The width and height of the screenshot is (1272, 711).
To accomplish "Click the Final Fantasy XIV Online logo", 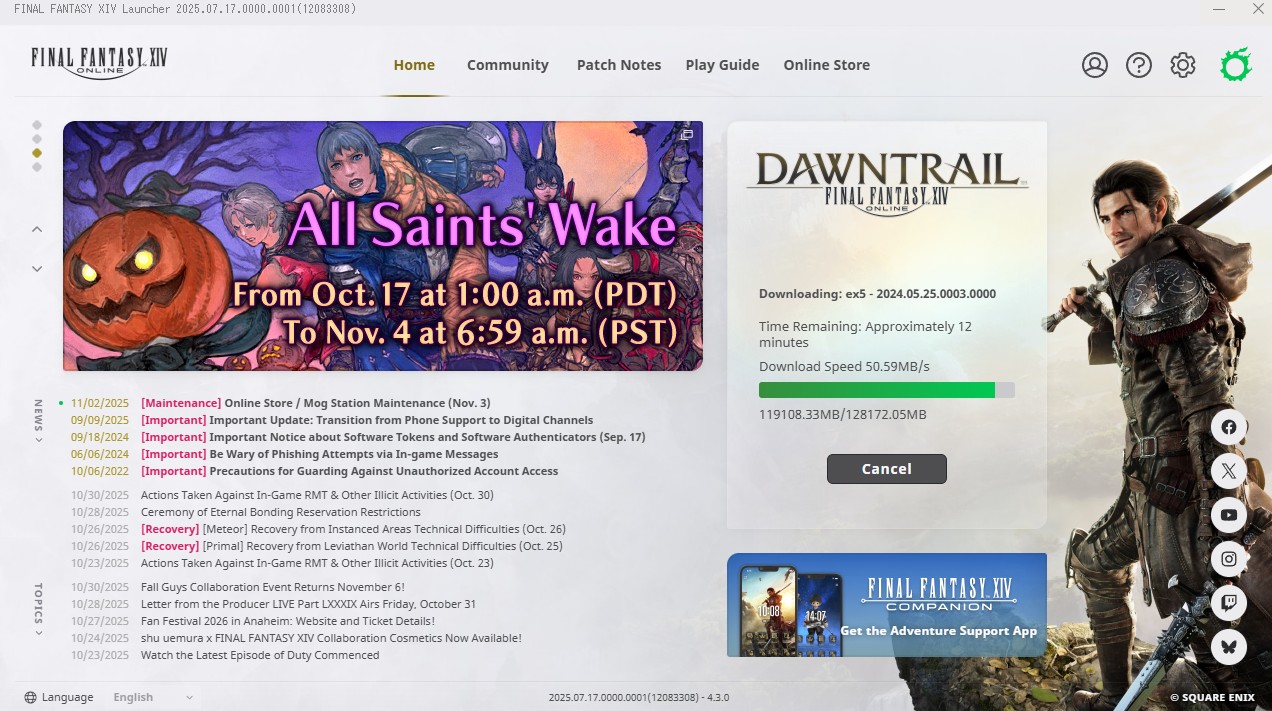I will pyautogui.click(x=99, y=62).
